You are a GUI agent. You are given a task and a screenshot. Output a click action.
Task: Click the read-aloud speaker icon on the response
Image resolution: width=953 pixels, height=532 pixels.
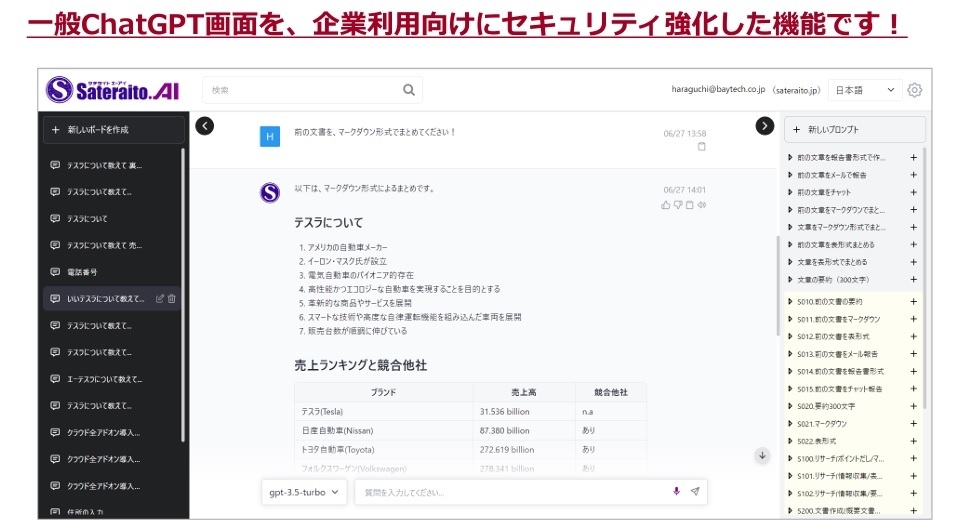click(x=702, y=205)
